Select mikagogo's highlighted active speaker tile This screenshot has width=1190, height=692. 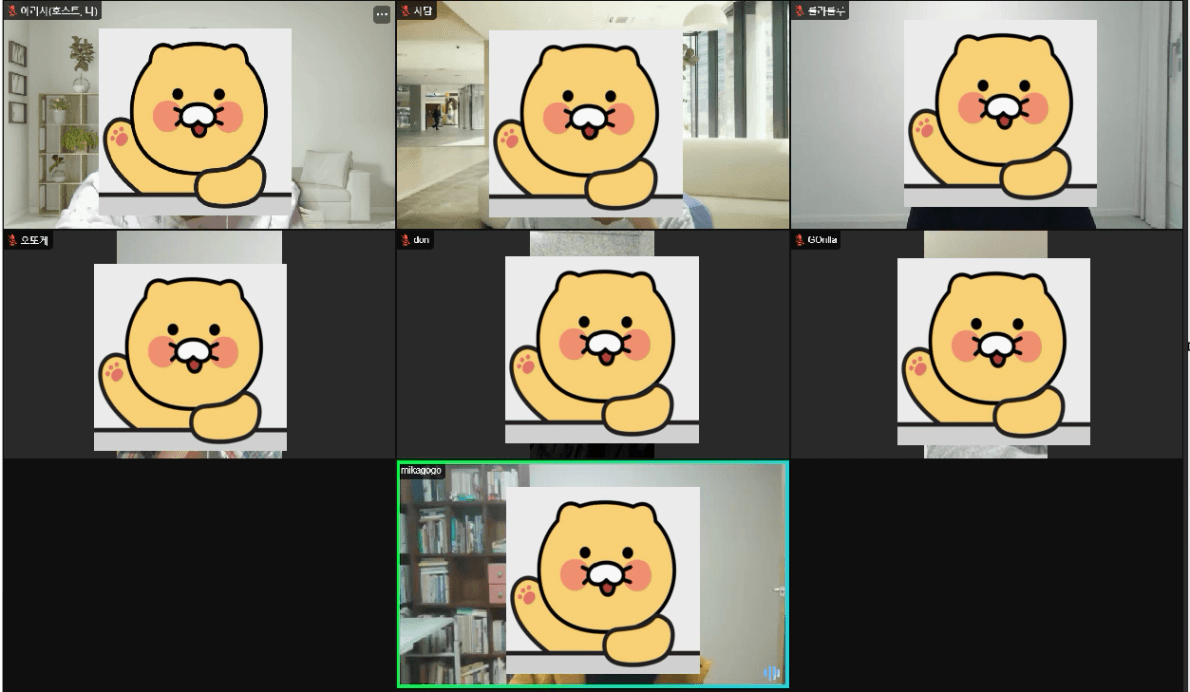pyautogui.click(x=593, y=574)
